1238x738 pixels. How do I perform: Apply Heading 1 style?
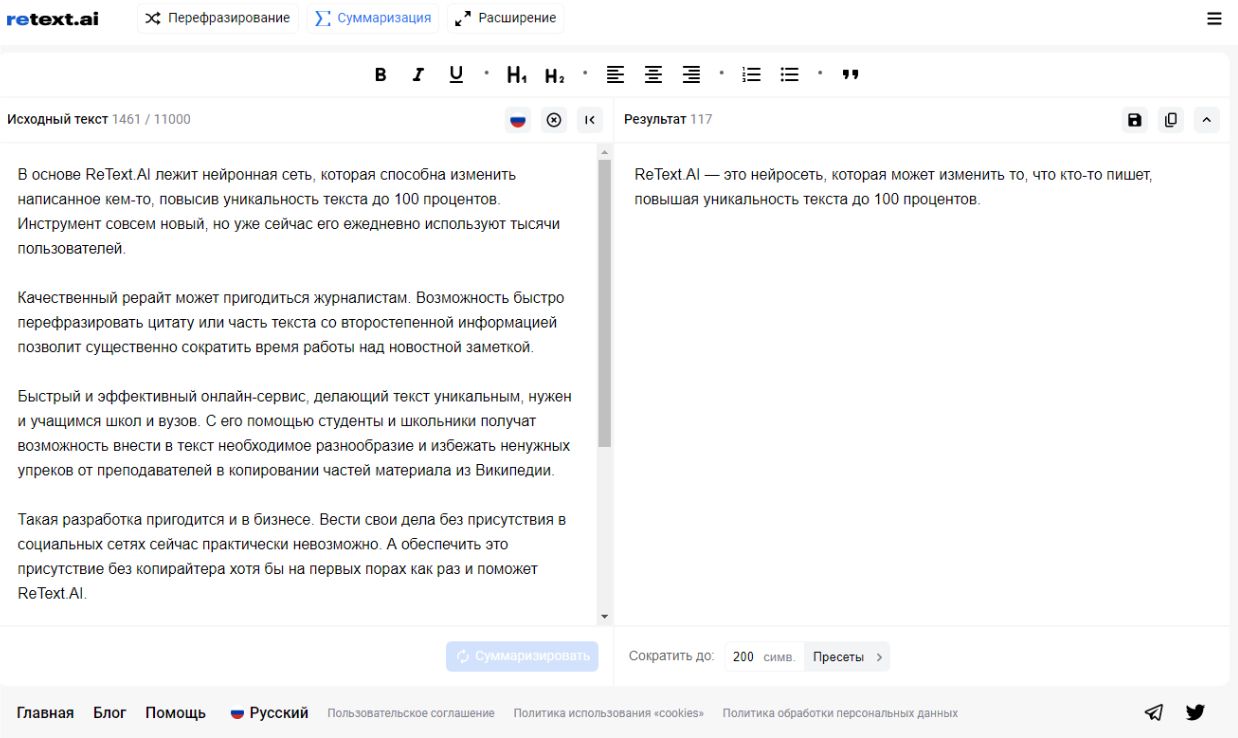click(x=516, y=75)
